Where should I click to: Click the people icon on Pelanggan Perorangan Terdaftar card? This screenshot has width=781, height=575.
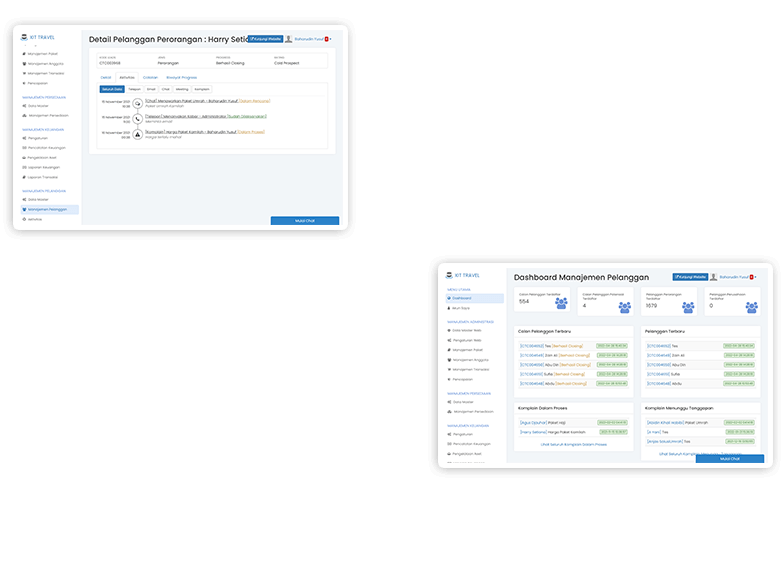(688, 306)
